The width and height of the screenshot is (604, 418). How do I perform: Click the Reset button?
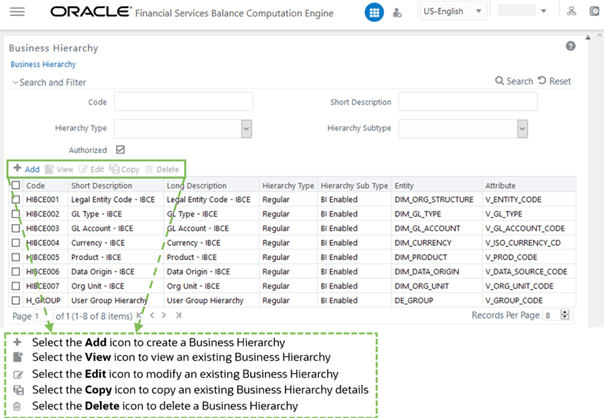(x=554, y=81)
